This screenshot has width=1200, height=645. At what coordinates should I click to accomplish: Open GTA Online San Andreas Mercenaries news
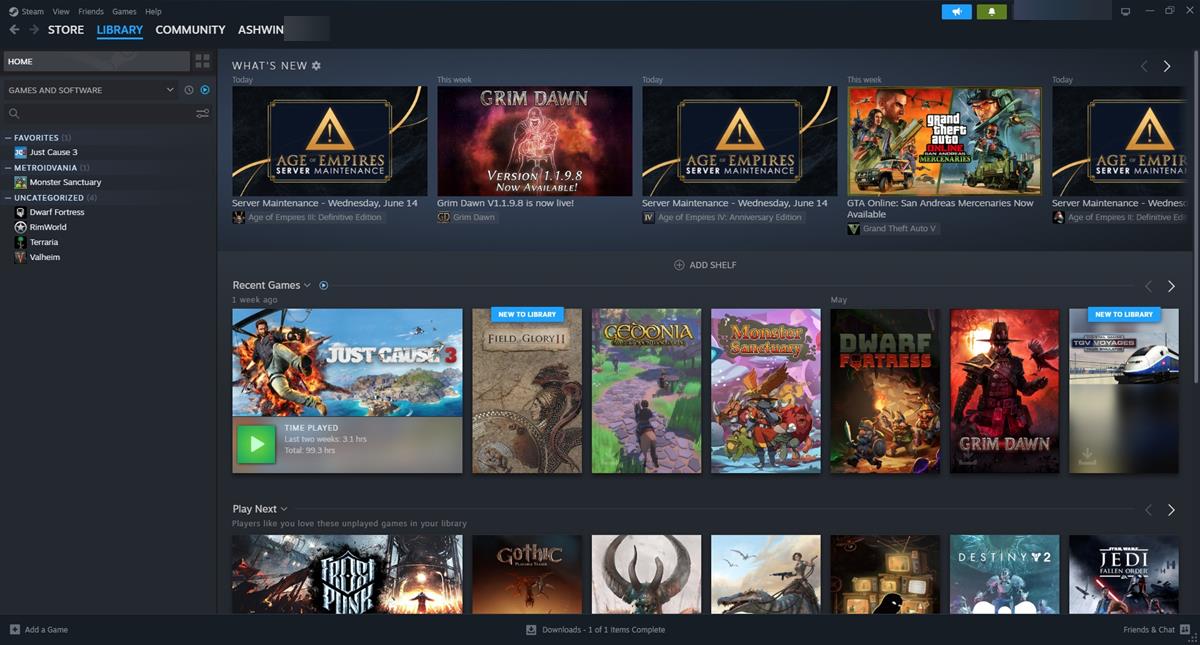click(944, 141)
